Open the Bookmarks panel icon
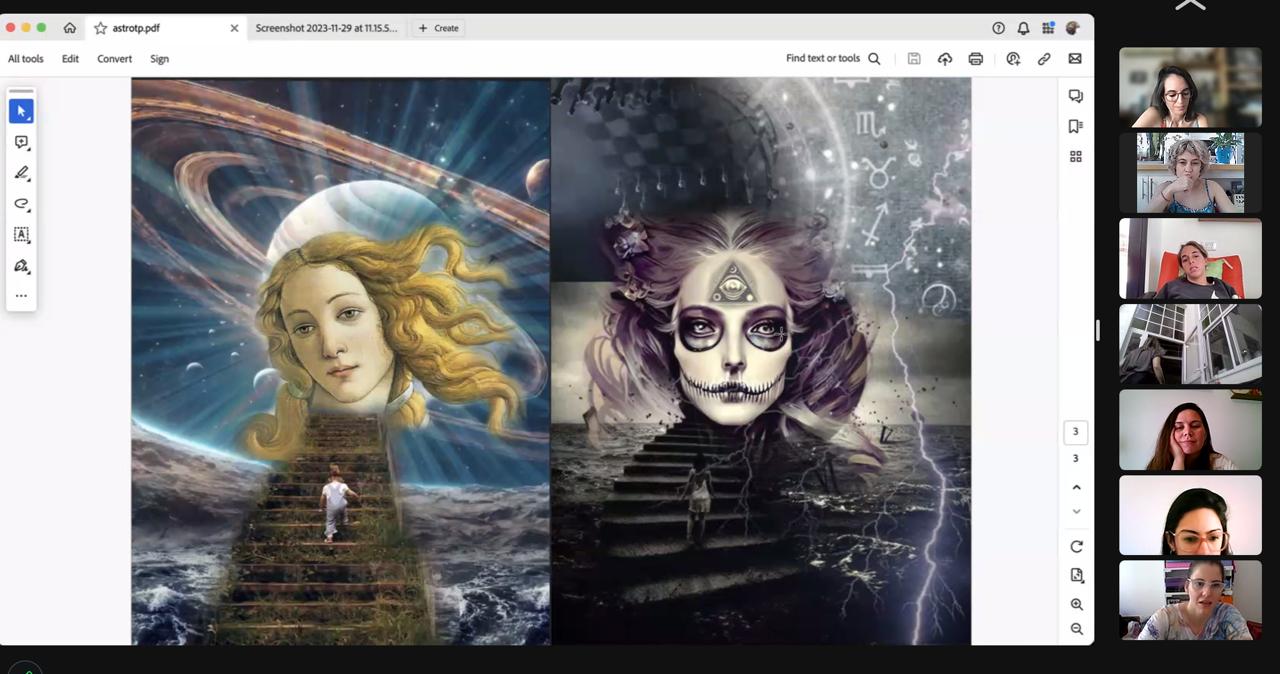 point(1076,126)
